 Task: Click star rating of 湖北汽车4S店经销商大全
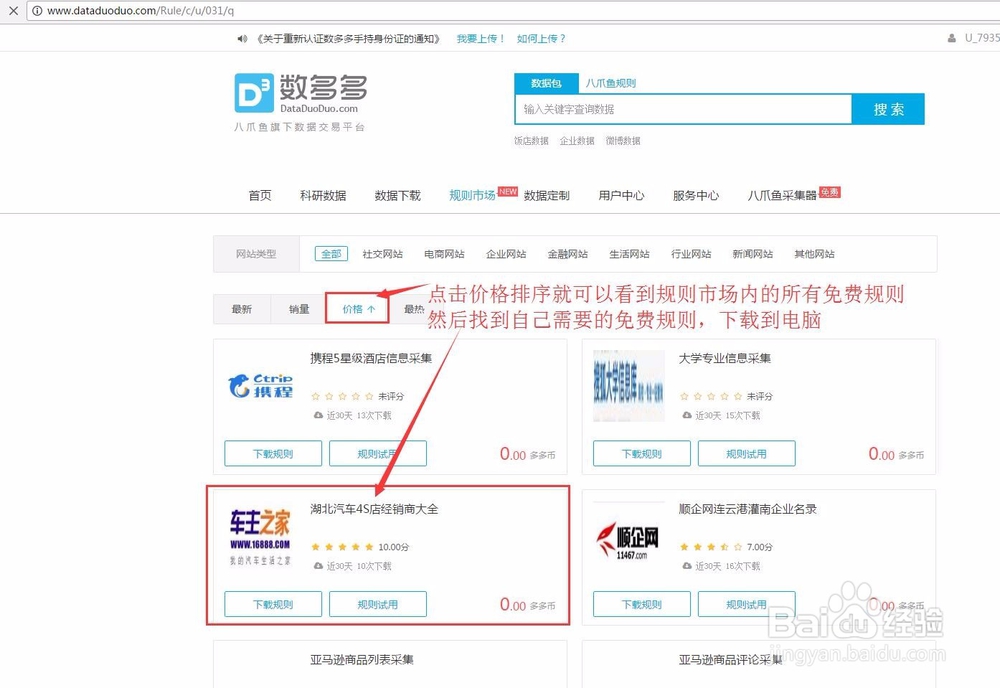pyautogui.click(x=342, y=546)
